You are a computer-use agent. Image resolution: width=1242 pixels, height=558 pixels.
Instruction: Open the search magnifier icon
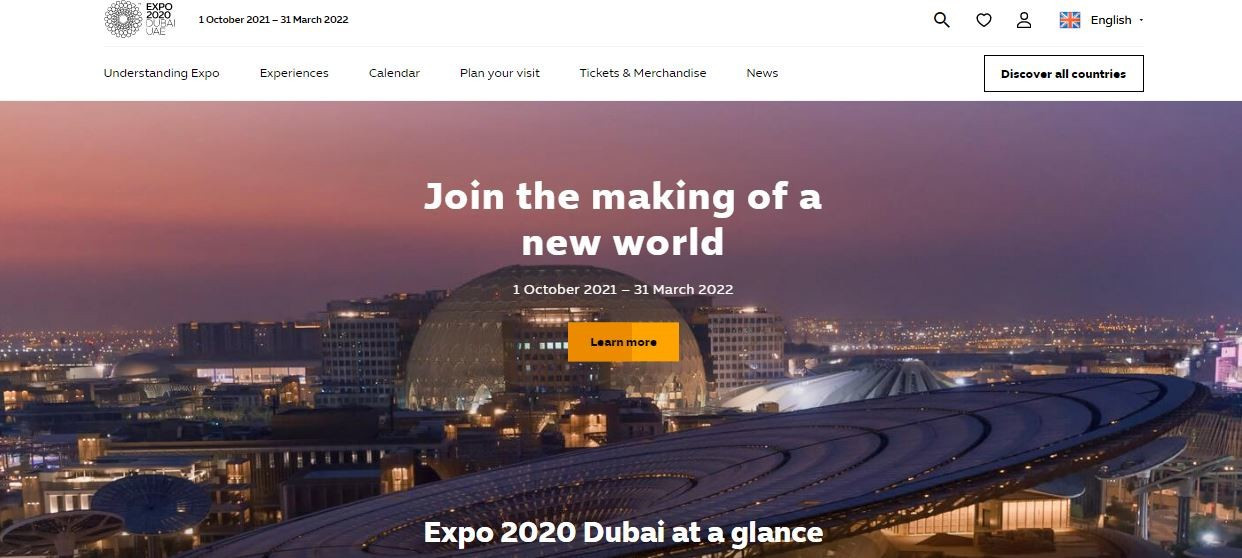[x=941, y=20]
